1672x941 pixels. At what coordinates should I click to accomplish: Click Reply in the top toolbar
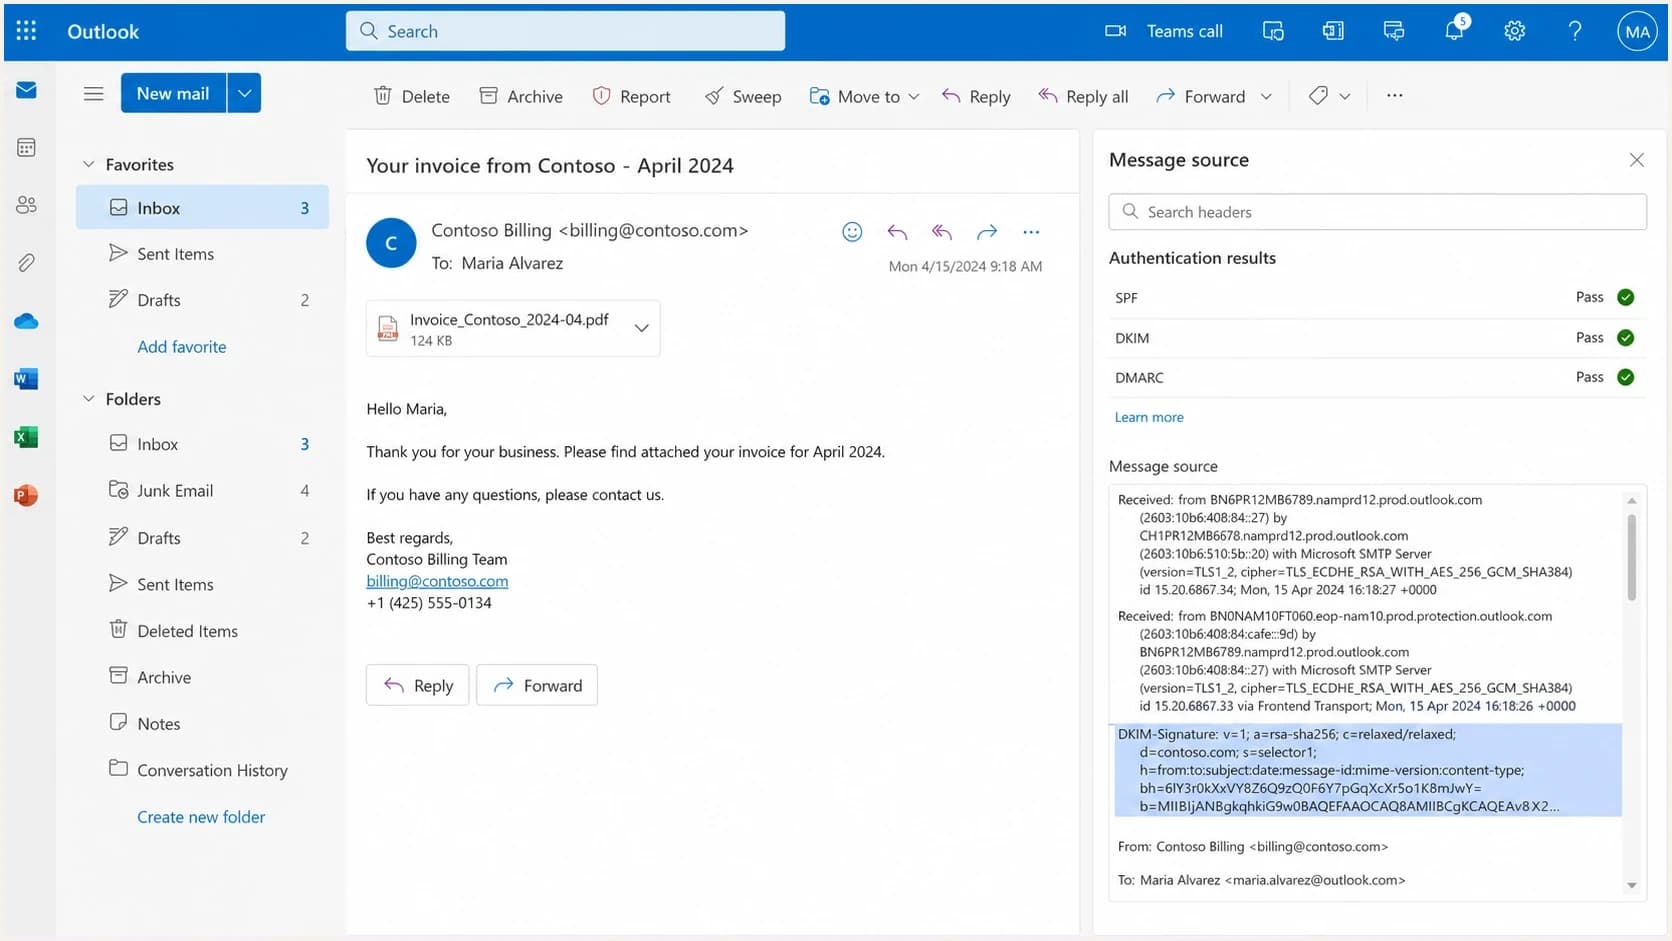pos(976,96)
